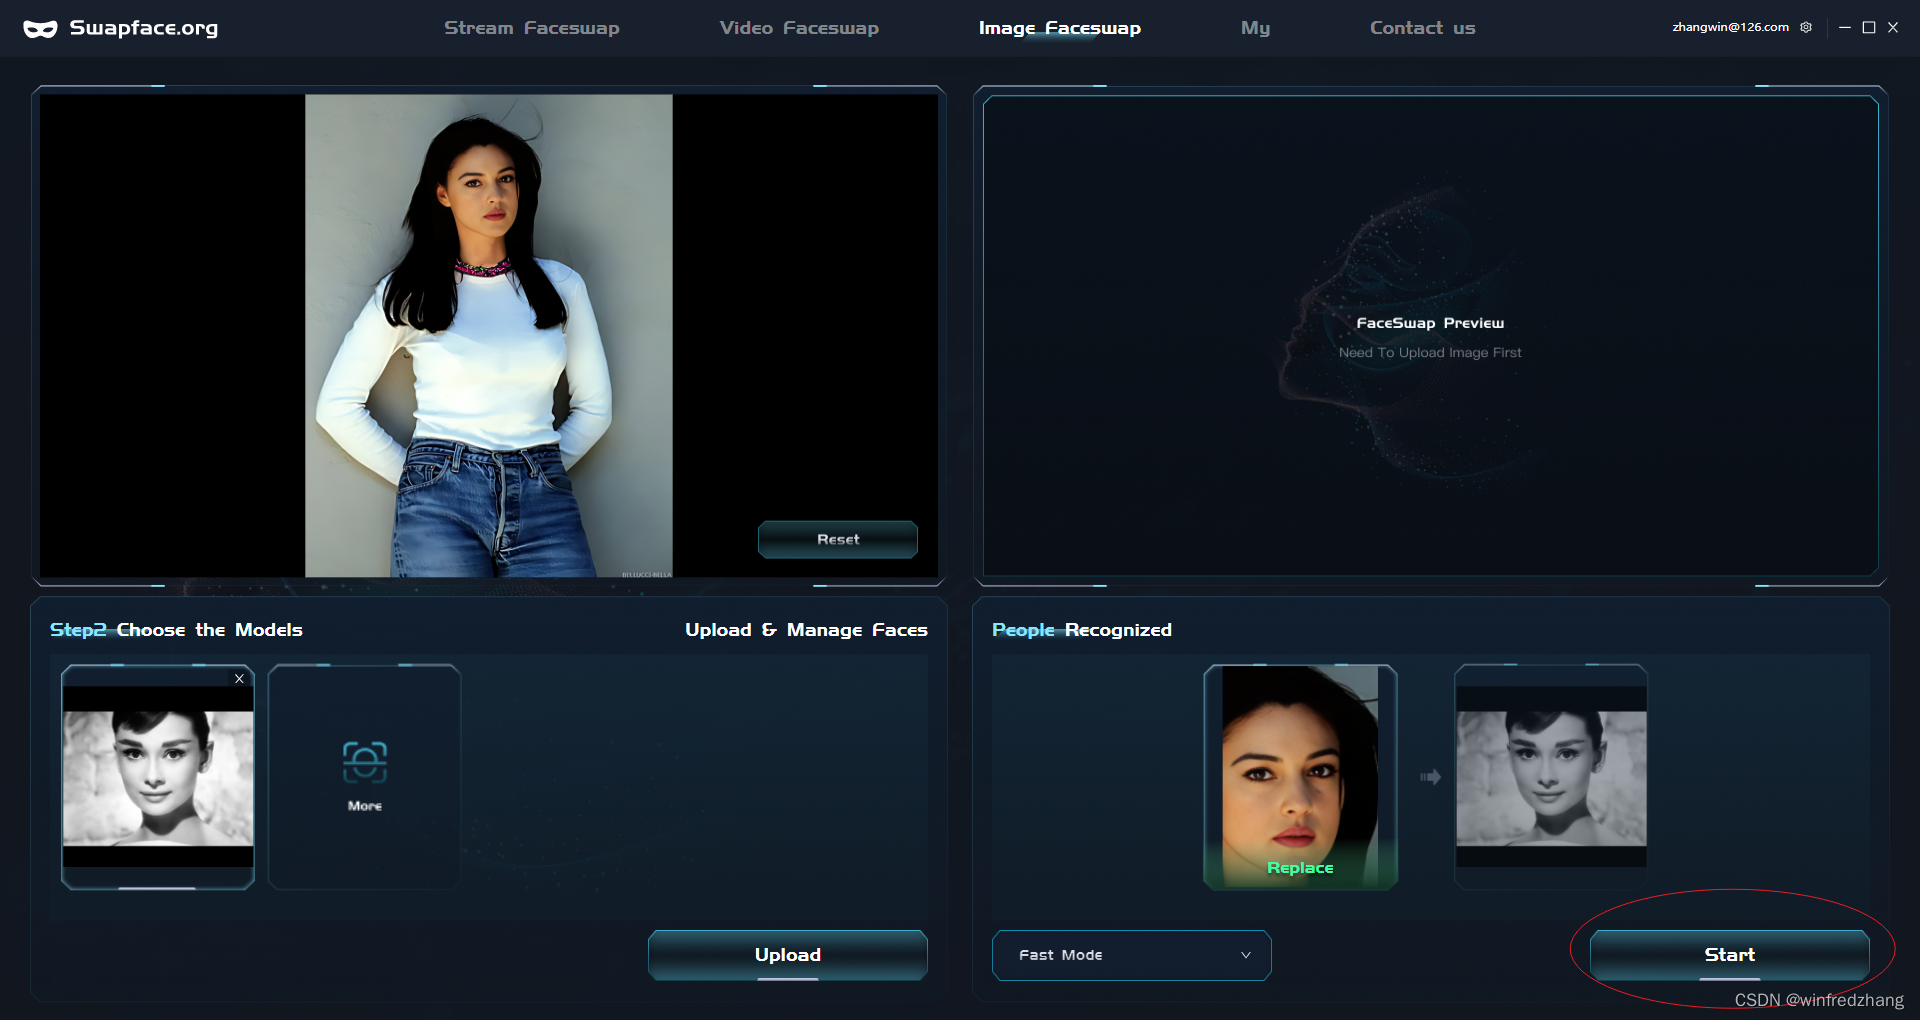Click the account email zhangwin@126.com

[1731, 27]
